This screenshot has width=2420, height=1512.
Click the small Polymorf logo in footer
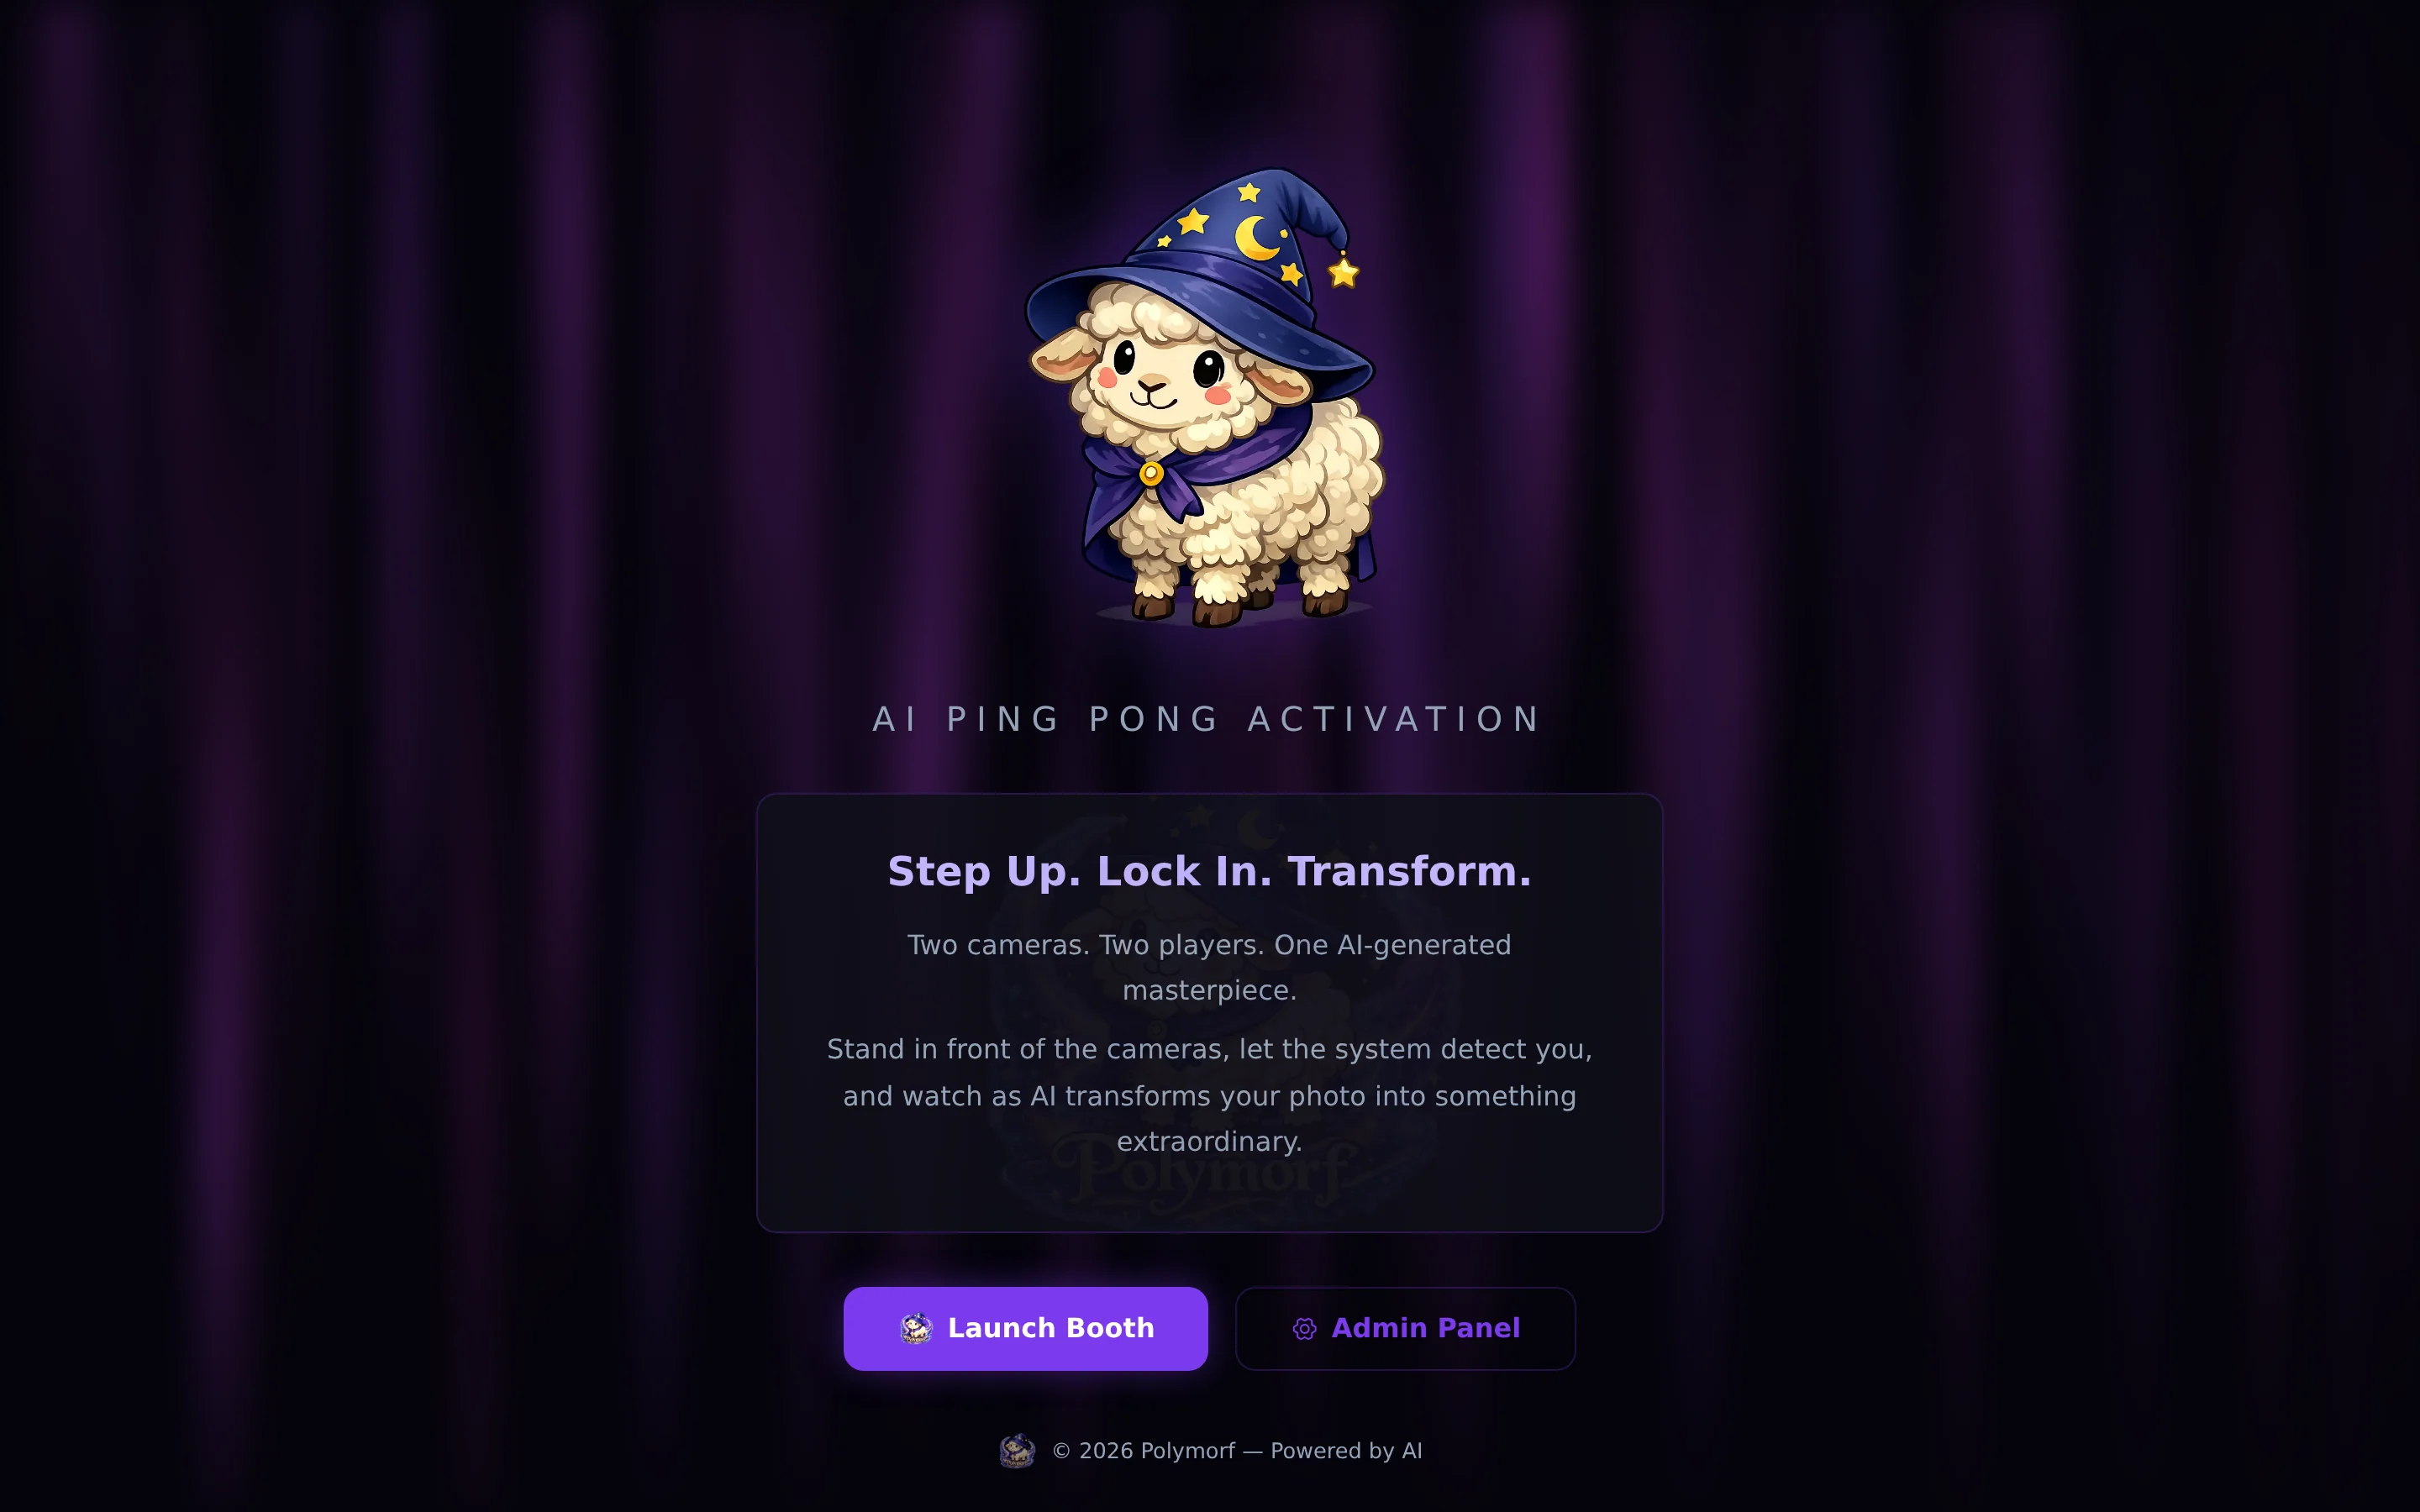pyautogui.click(x=1017, y=1450)
